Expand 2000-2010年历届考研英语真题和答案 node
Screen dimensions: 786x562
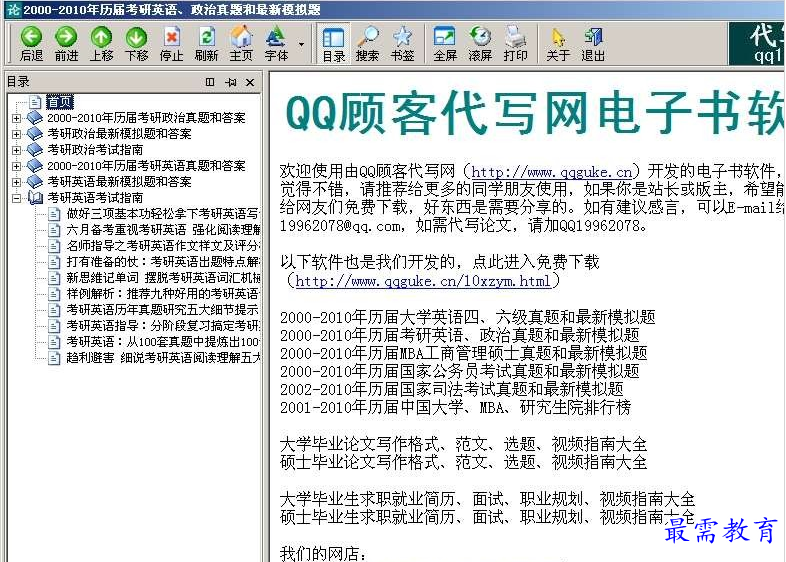click(17, 166)
